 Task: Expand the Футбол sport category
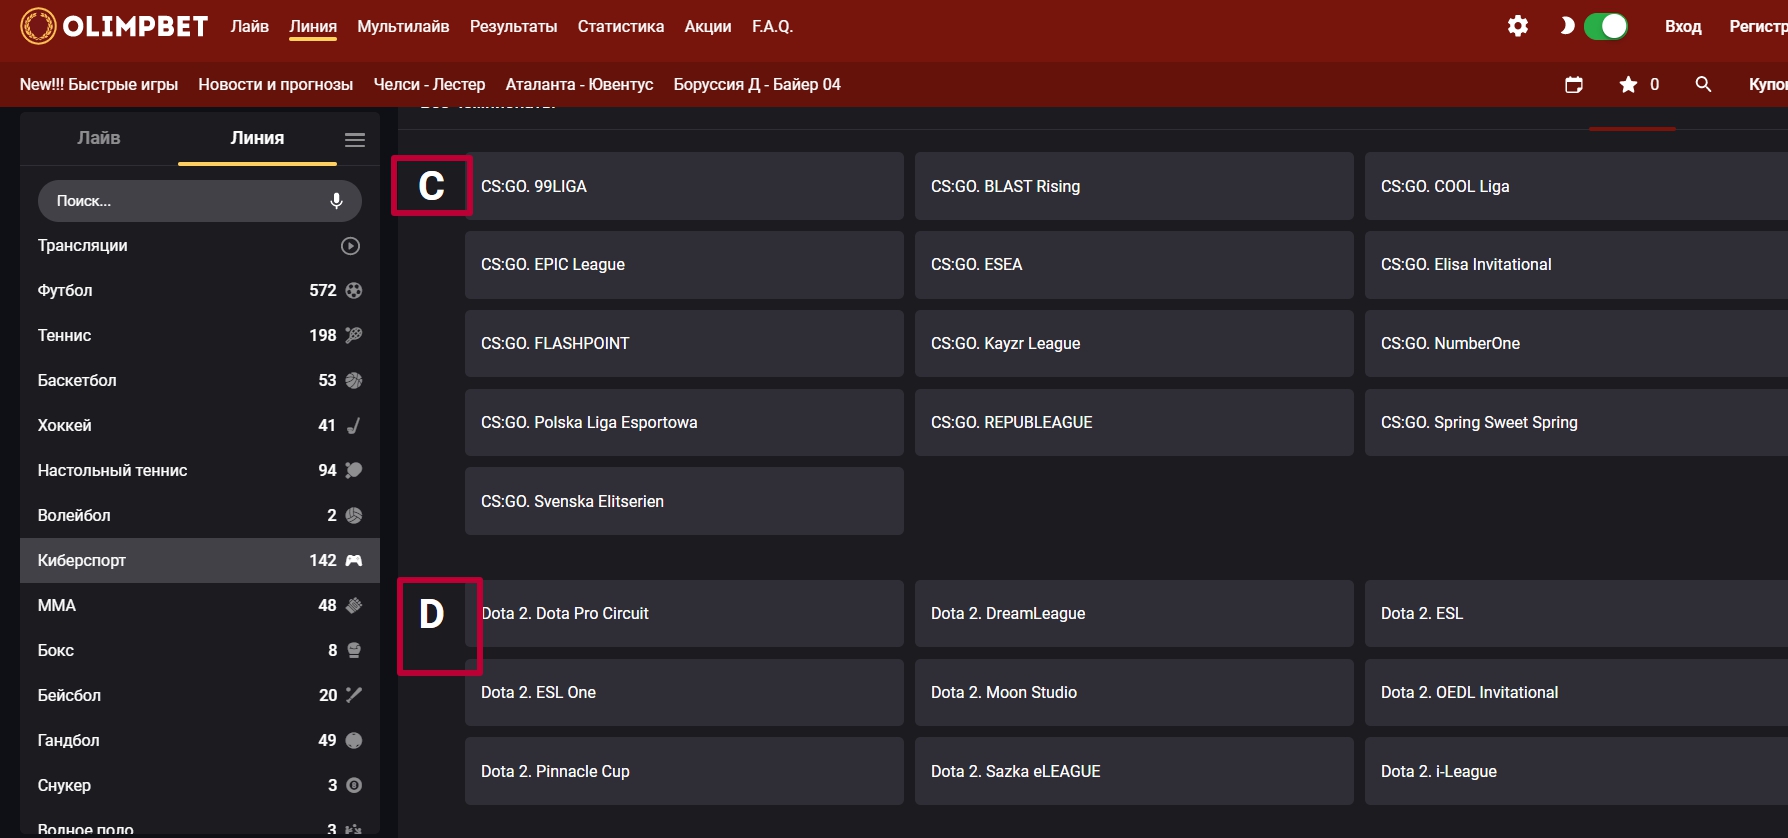199,291
